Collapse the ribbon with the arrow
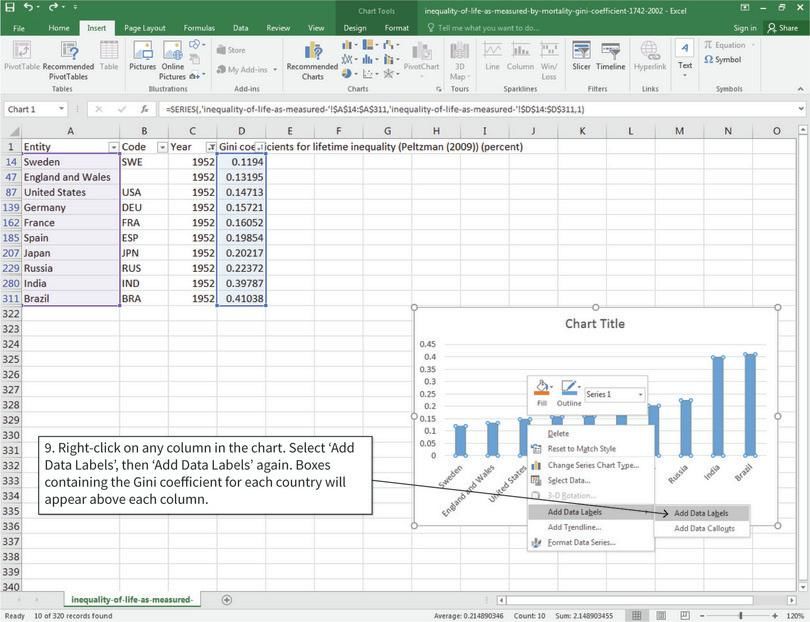Image resolution: width=810 pixels, height=622 pixels. 800,89
